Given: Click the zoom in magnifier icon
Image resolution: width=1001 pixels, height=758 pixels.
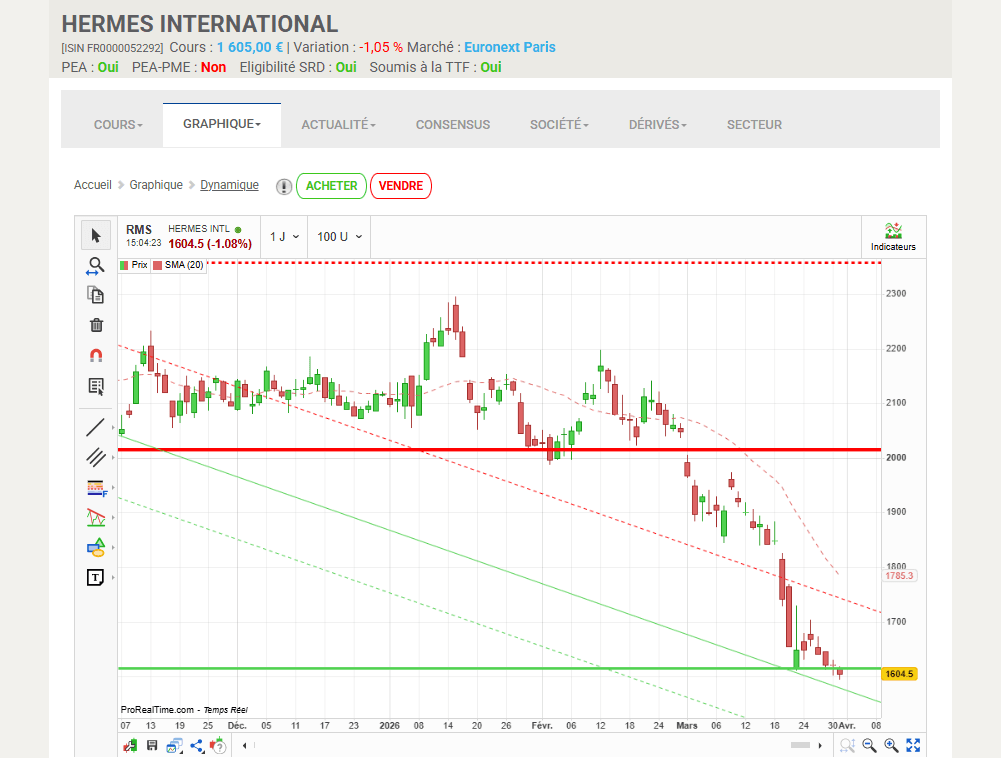Looking at the screenshot, I should coord(891,745).
